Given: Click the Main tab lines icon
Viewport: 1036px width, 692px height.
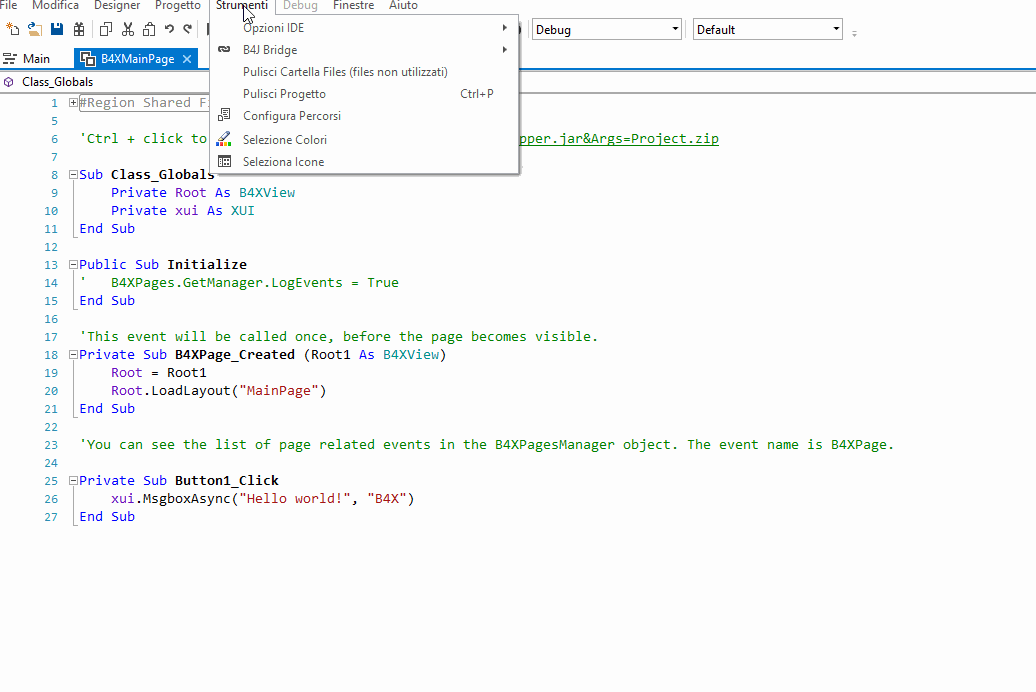Looking at the screenshot, I should (x=10, y=59).
